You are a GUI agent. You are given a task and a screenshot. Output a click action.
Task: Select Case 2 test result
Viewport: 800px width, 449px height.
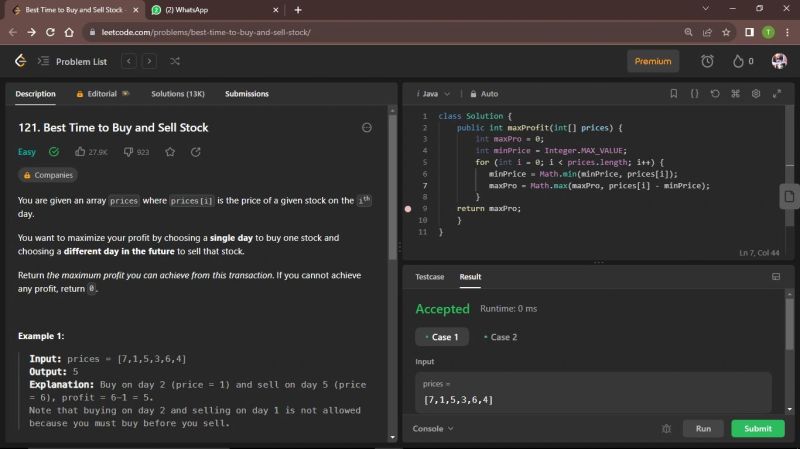(500, 337)
